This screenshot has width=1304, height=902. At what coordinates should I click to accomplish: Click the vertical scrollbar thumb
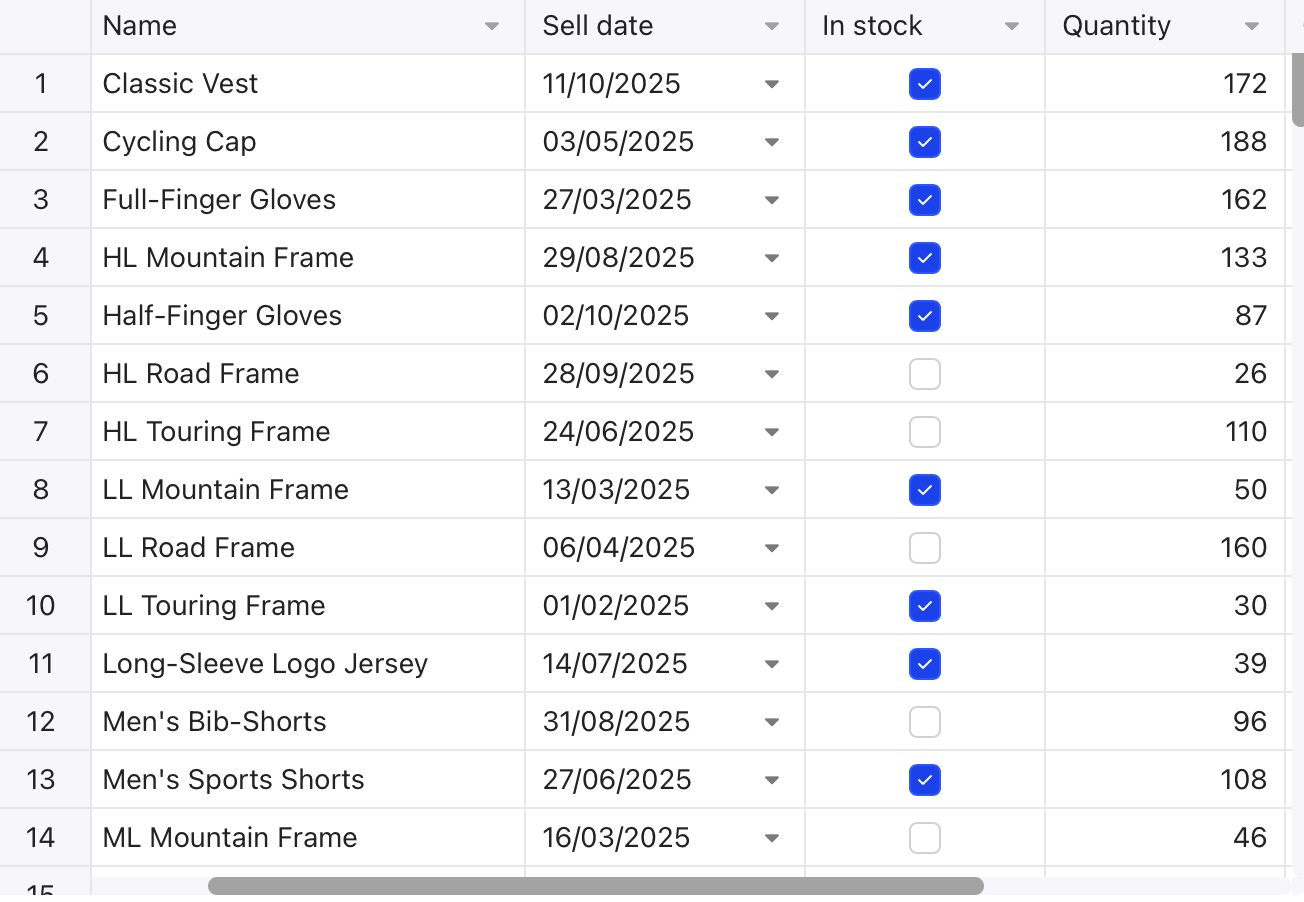click(1297, 88)
